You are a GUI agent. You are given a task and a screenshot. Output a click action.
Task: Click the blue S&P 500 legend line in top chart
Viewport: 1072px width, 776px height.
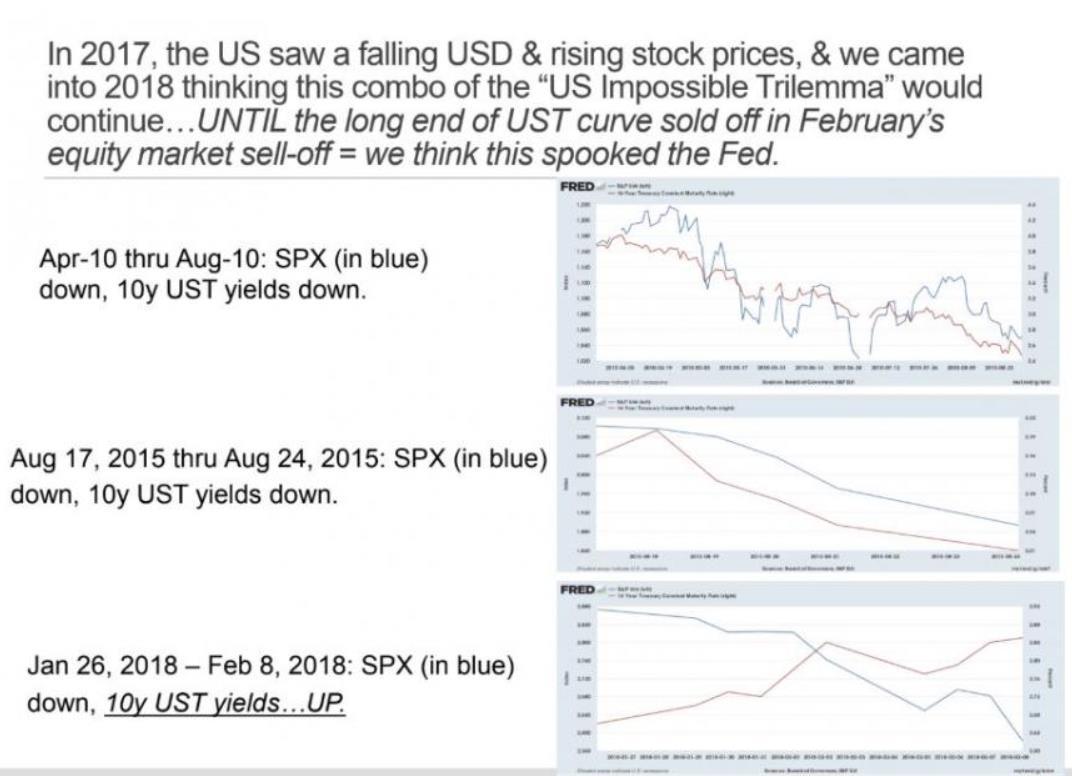point(612,184)
